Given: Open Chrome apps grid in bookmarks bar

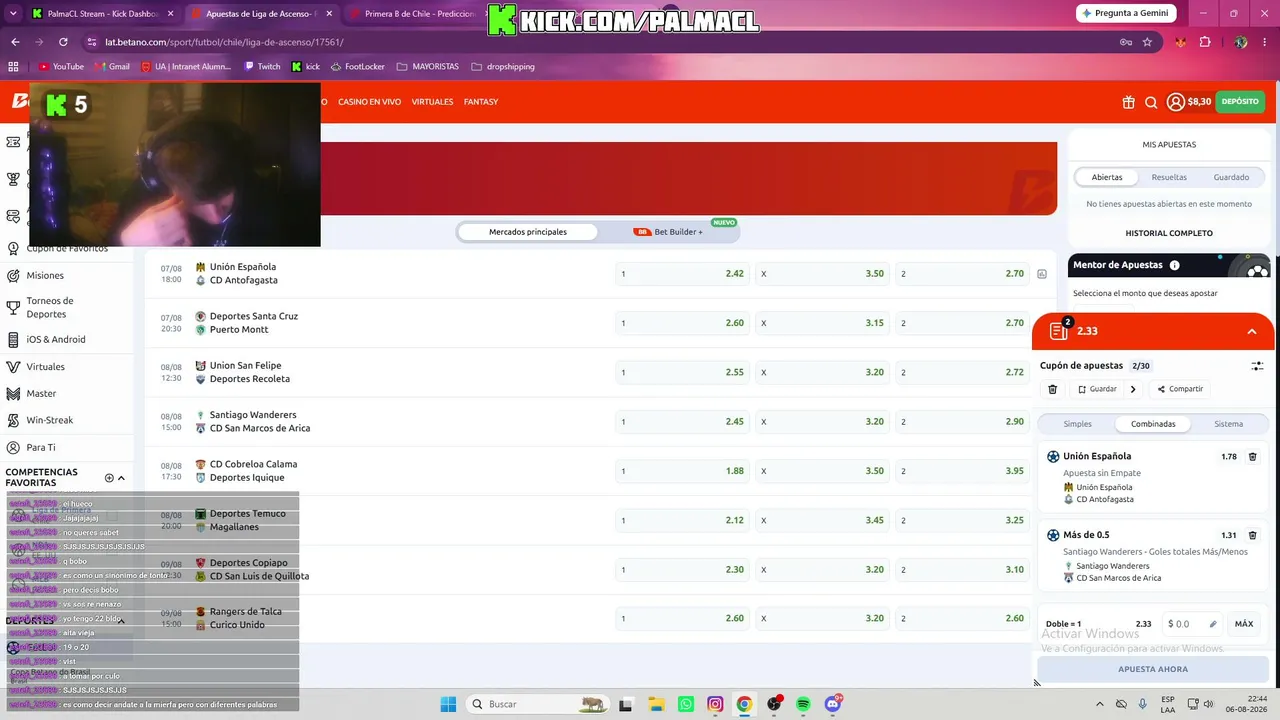Looking at the screenshot, I should pyautogui.click(x=13, y=67).
